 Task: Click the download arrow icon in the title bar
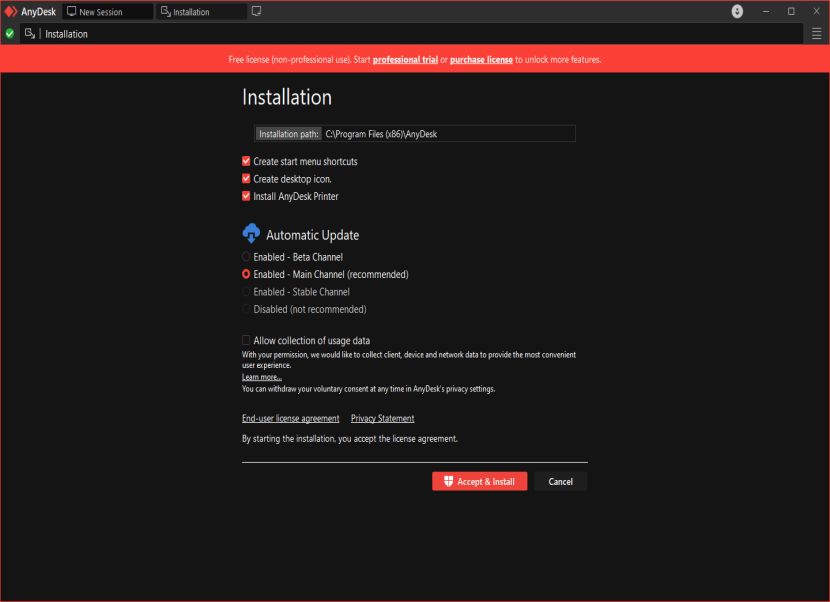click(x=737, y=11)
